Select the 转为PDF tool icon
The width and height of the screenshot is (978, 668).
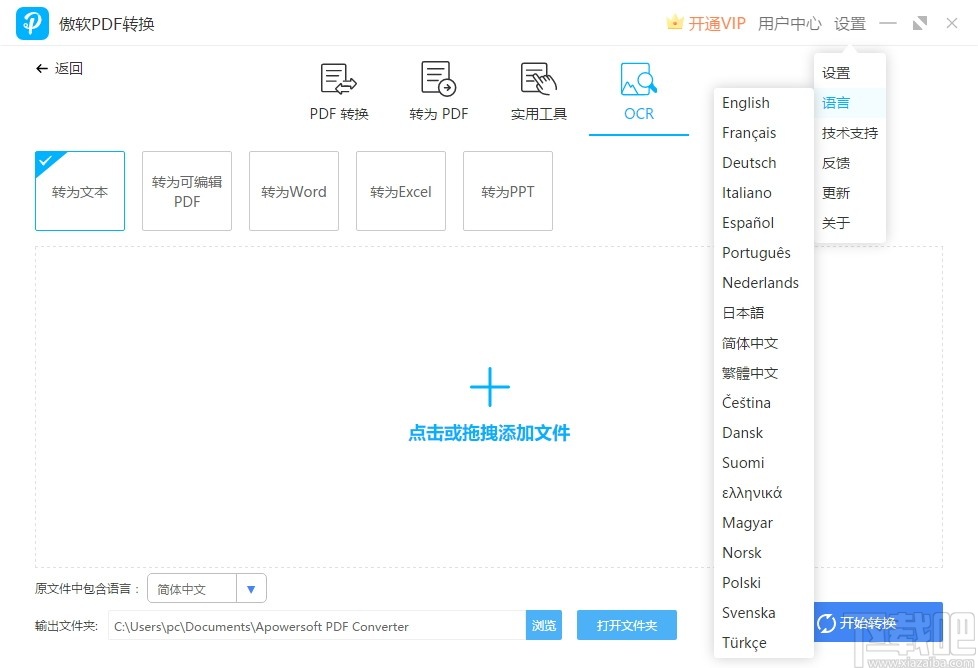(437, 90)
